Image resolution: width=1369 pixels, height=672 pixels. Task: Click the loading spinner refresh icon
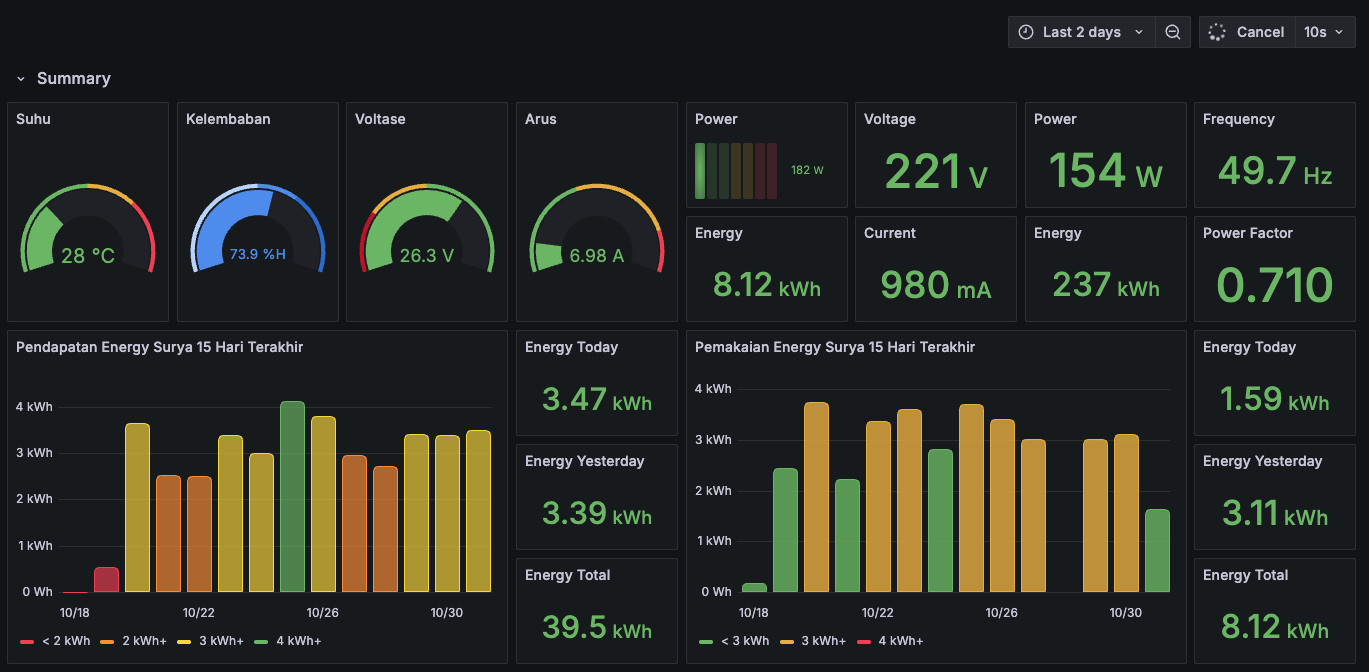[1216, 32]
